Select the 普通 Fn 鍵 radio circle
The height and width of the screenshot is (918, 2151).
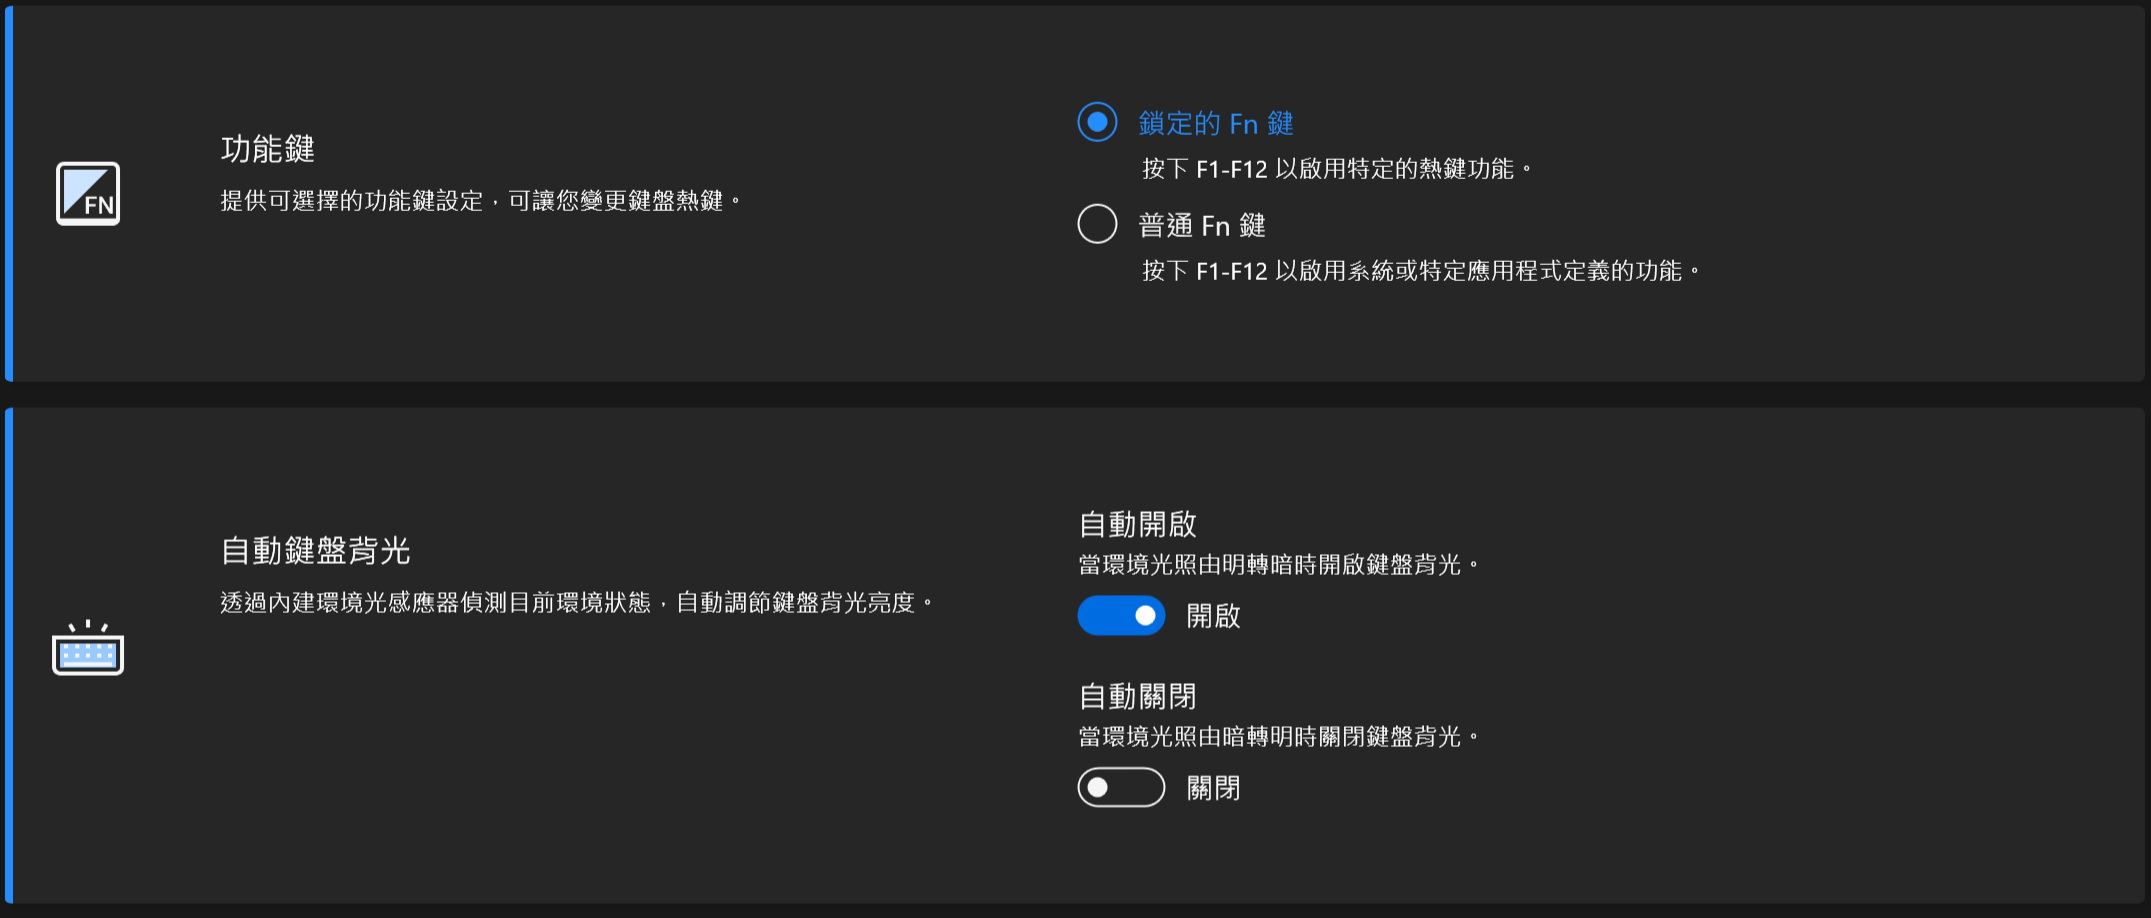pos(1097,224)
